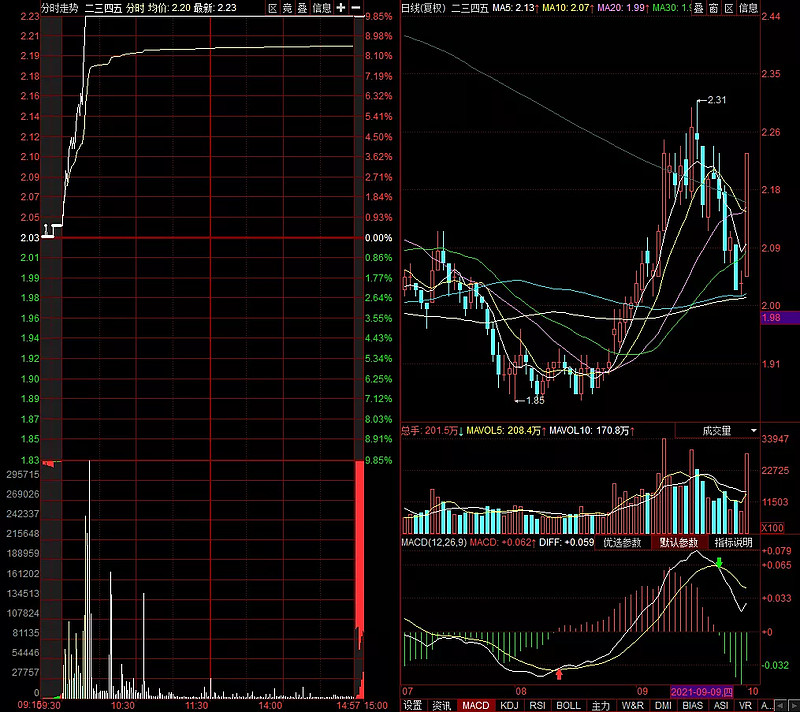The height and width of the screenshot is (712, 800).
Task: Click the plus zoom-in button on intraday chart
Action: [x=342, y=8]
